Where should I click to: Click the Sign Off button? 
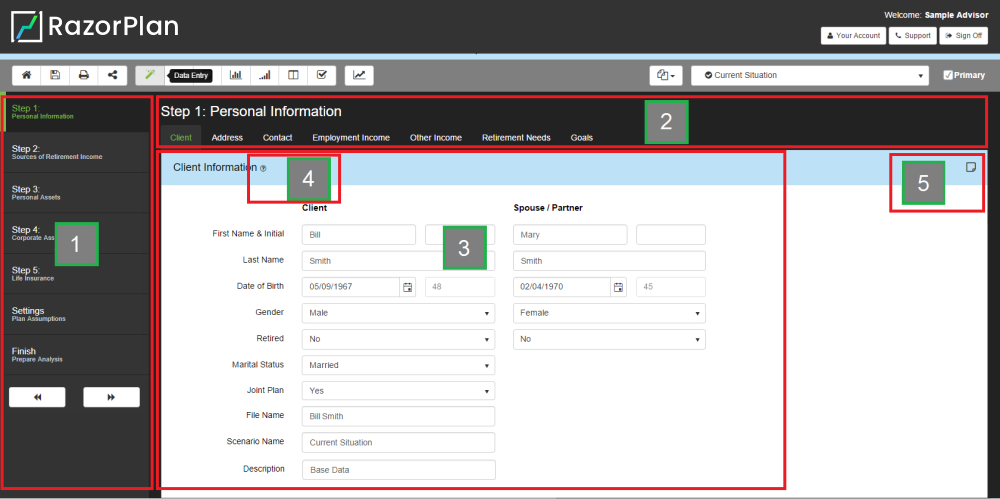point(964,35)
